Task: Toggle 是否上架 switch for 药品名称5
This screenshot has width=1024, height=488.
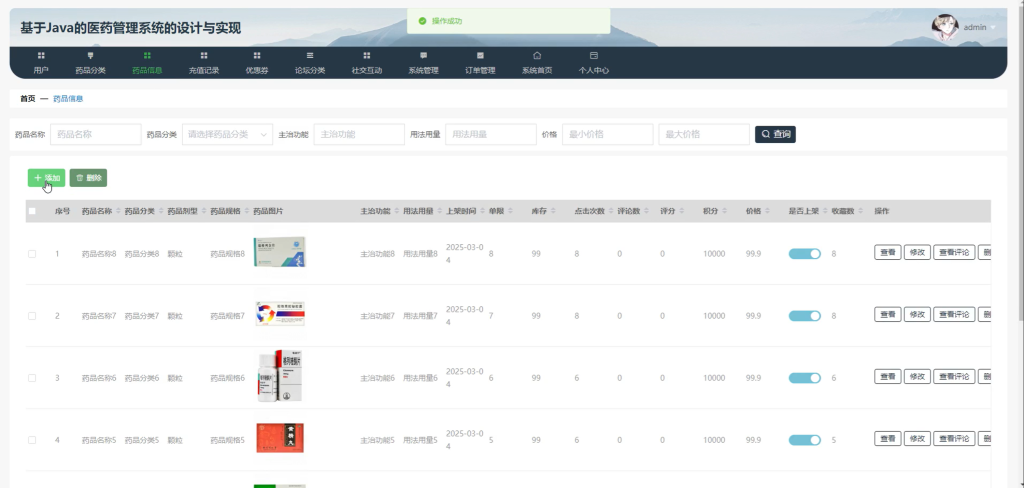Action: (x=805, y=440)
